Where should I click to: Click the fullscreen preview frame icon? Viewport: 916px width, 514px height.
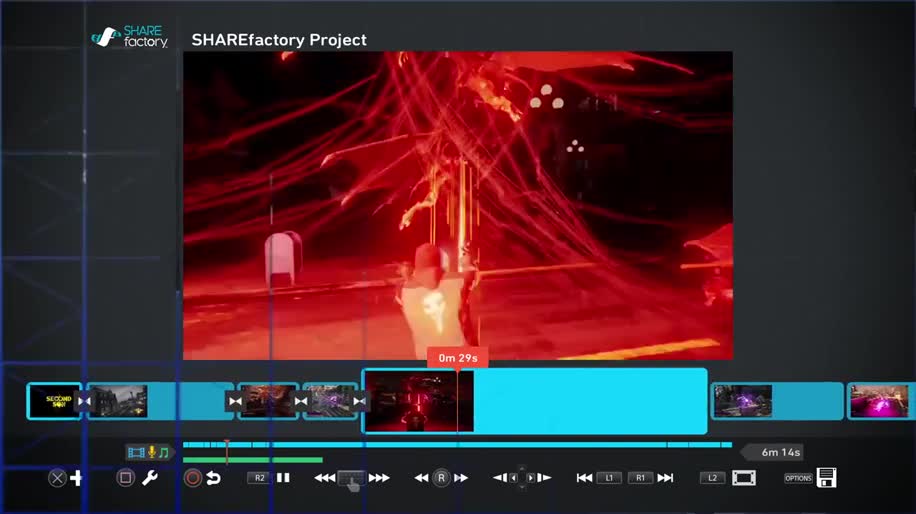click(744, 478)
